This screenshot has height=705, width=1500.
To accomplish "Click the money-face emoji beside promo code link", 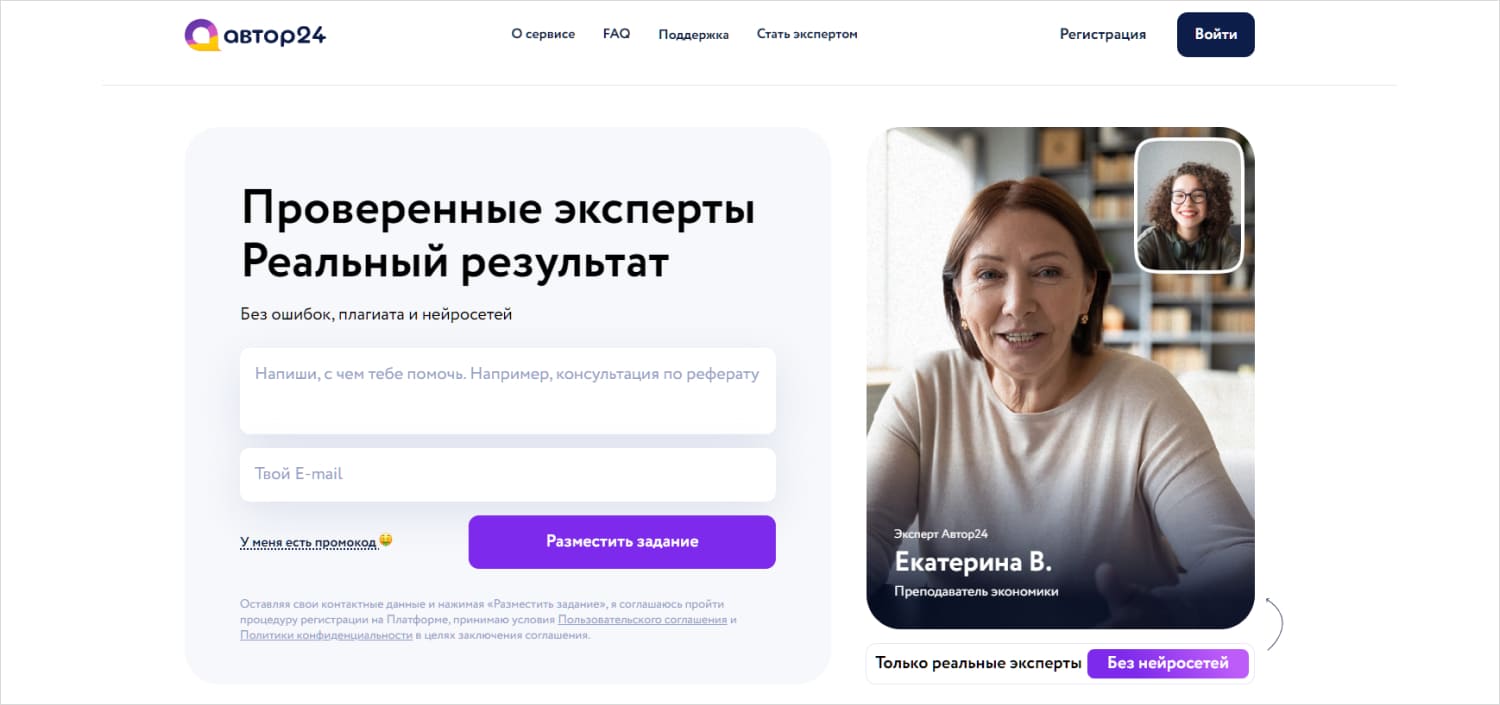I will click(x=386, y=541).
